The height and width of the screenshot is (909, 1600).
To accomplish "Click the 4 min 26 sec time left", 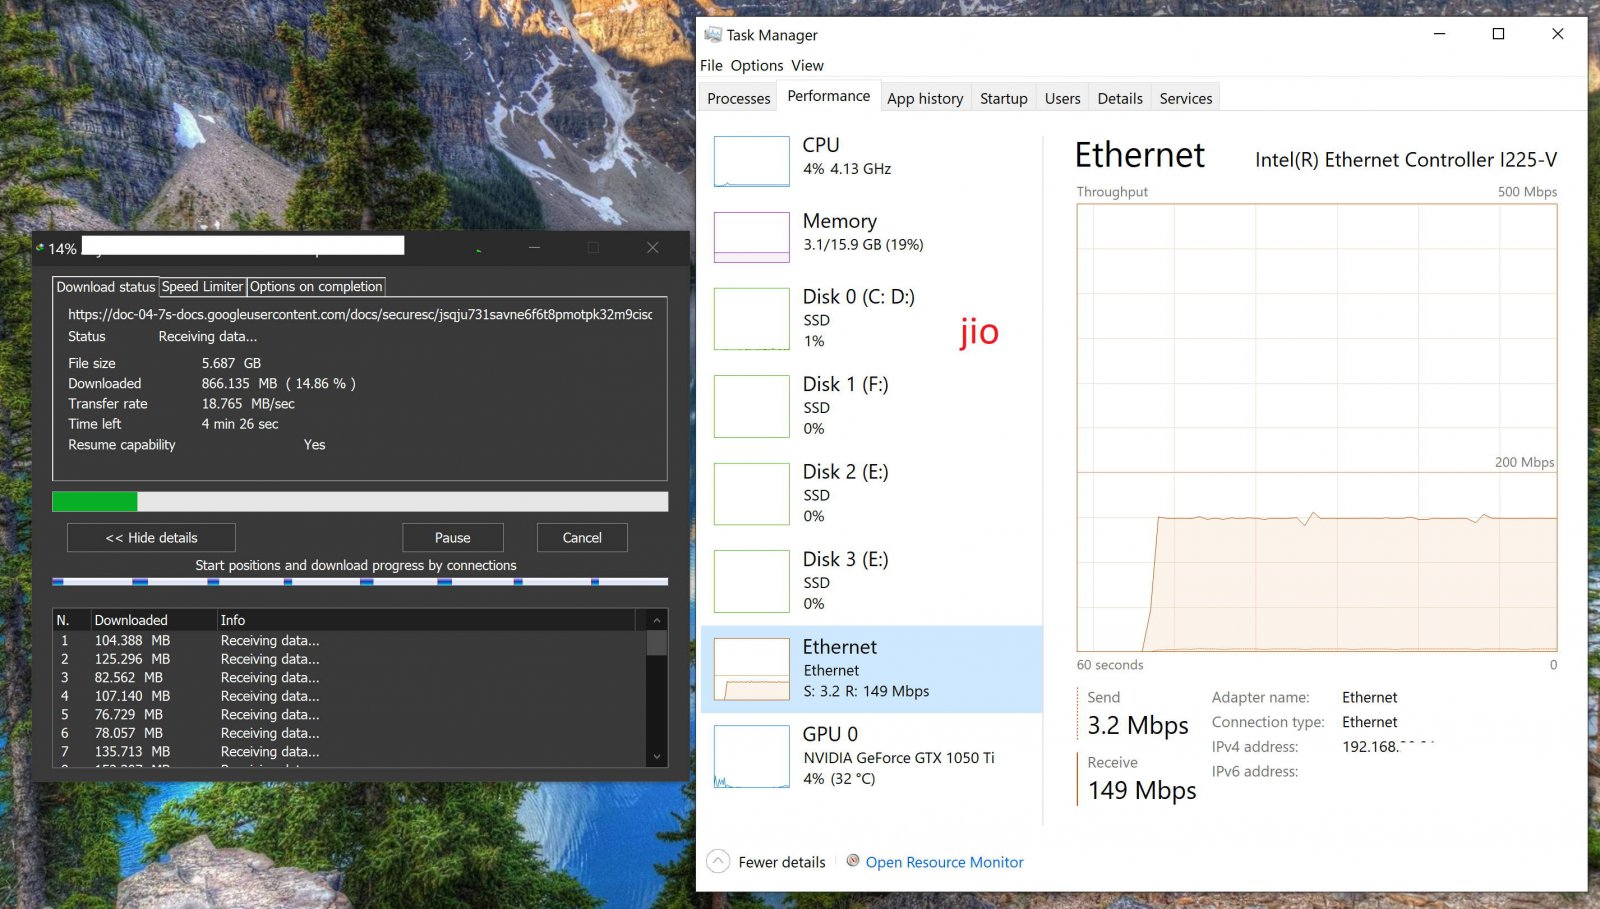I will pos(240,424).
